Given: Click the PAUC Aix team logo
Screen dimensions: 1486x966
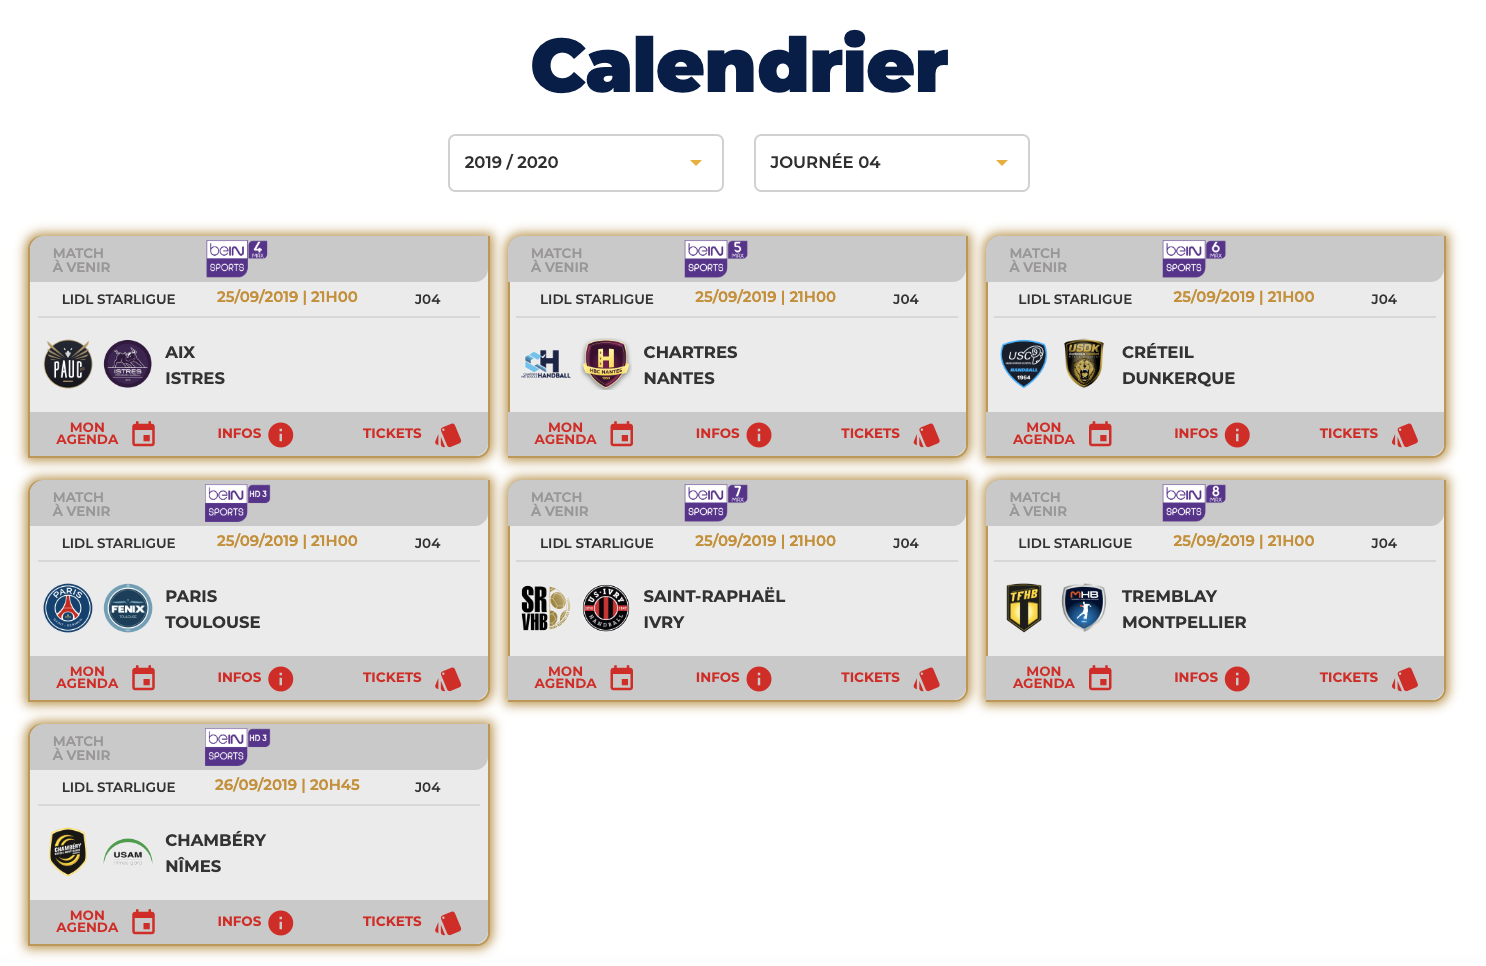Looking at the screenshot, I should pos(68,364).
